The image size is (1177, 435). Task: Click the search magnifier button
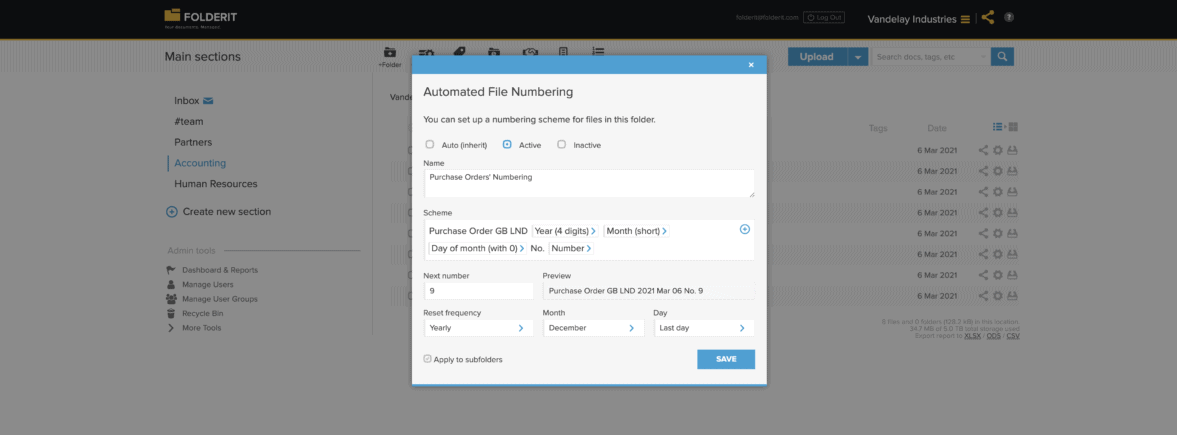(x=1002, y=57)
